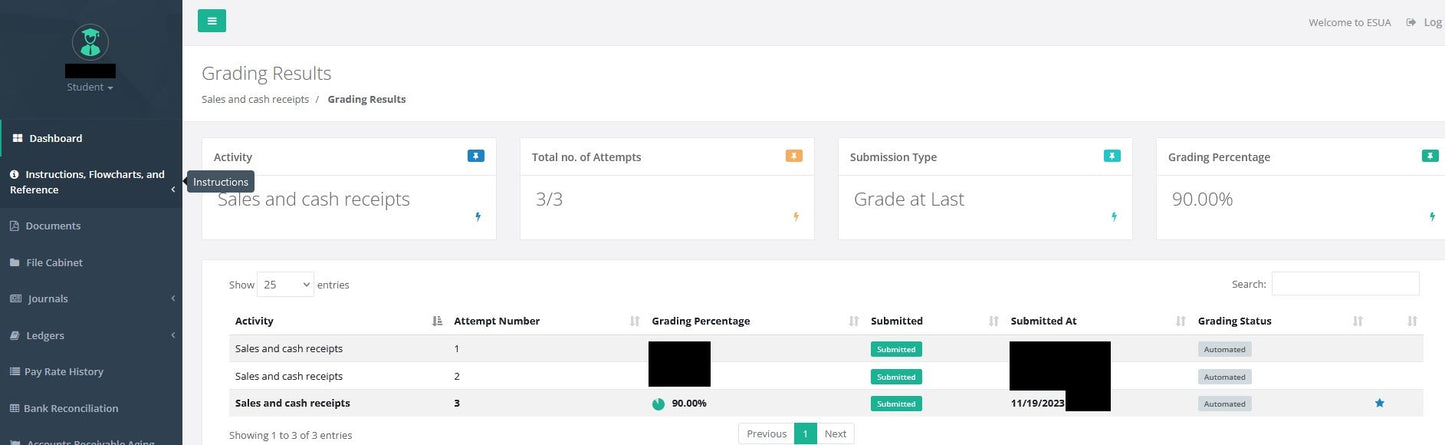Open the Show entries dropdown

[285, 284]
